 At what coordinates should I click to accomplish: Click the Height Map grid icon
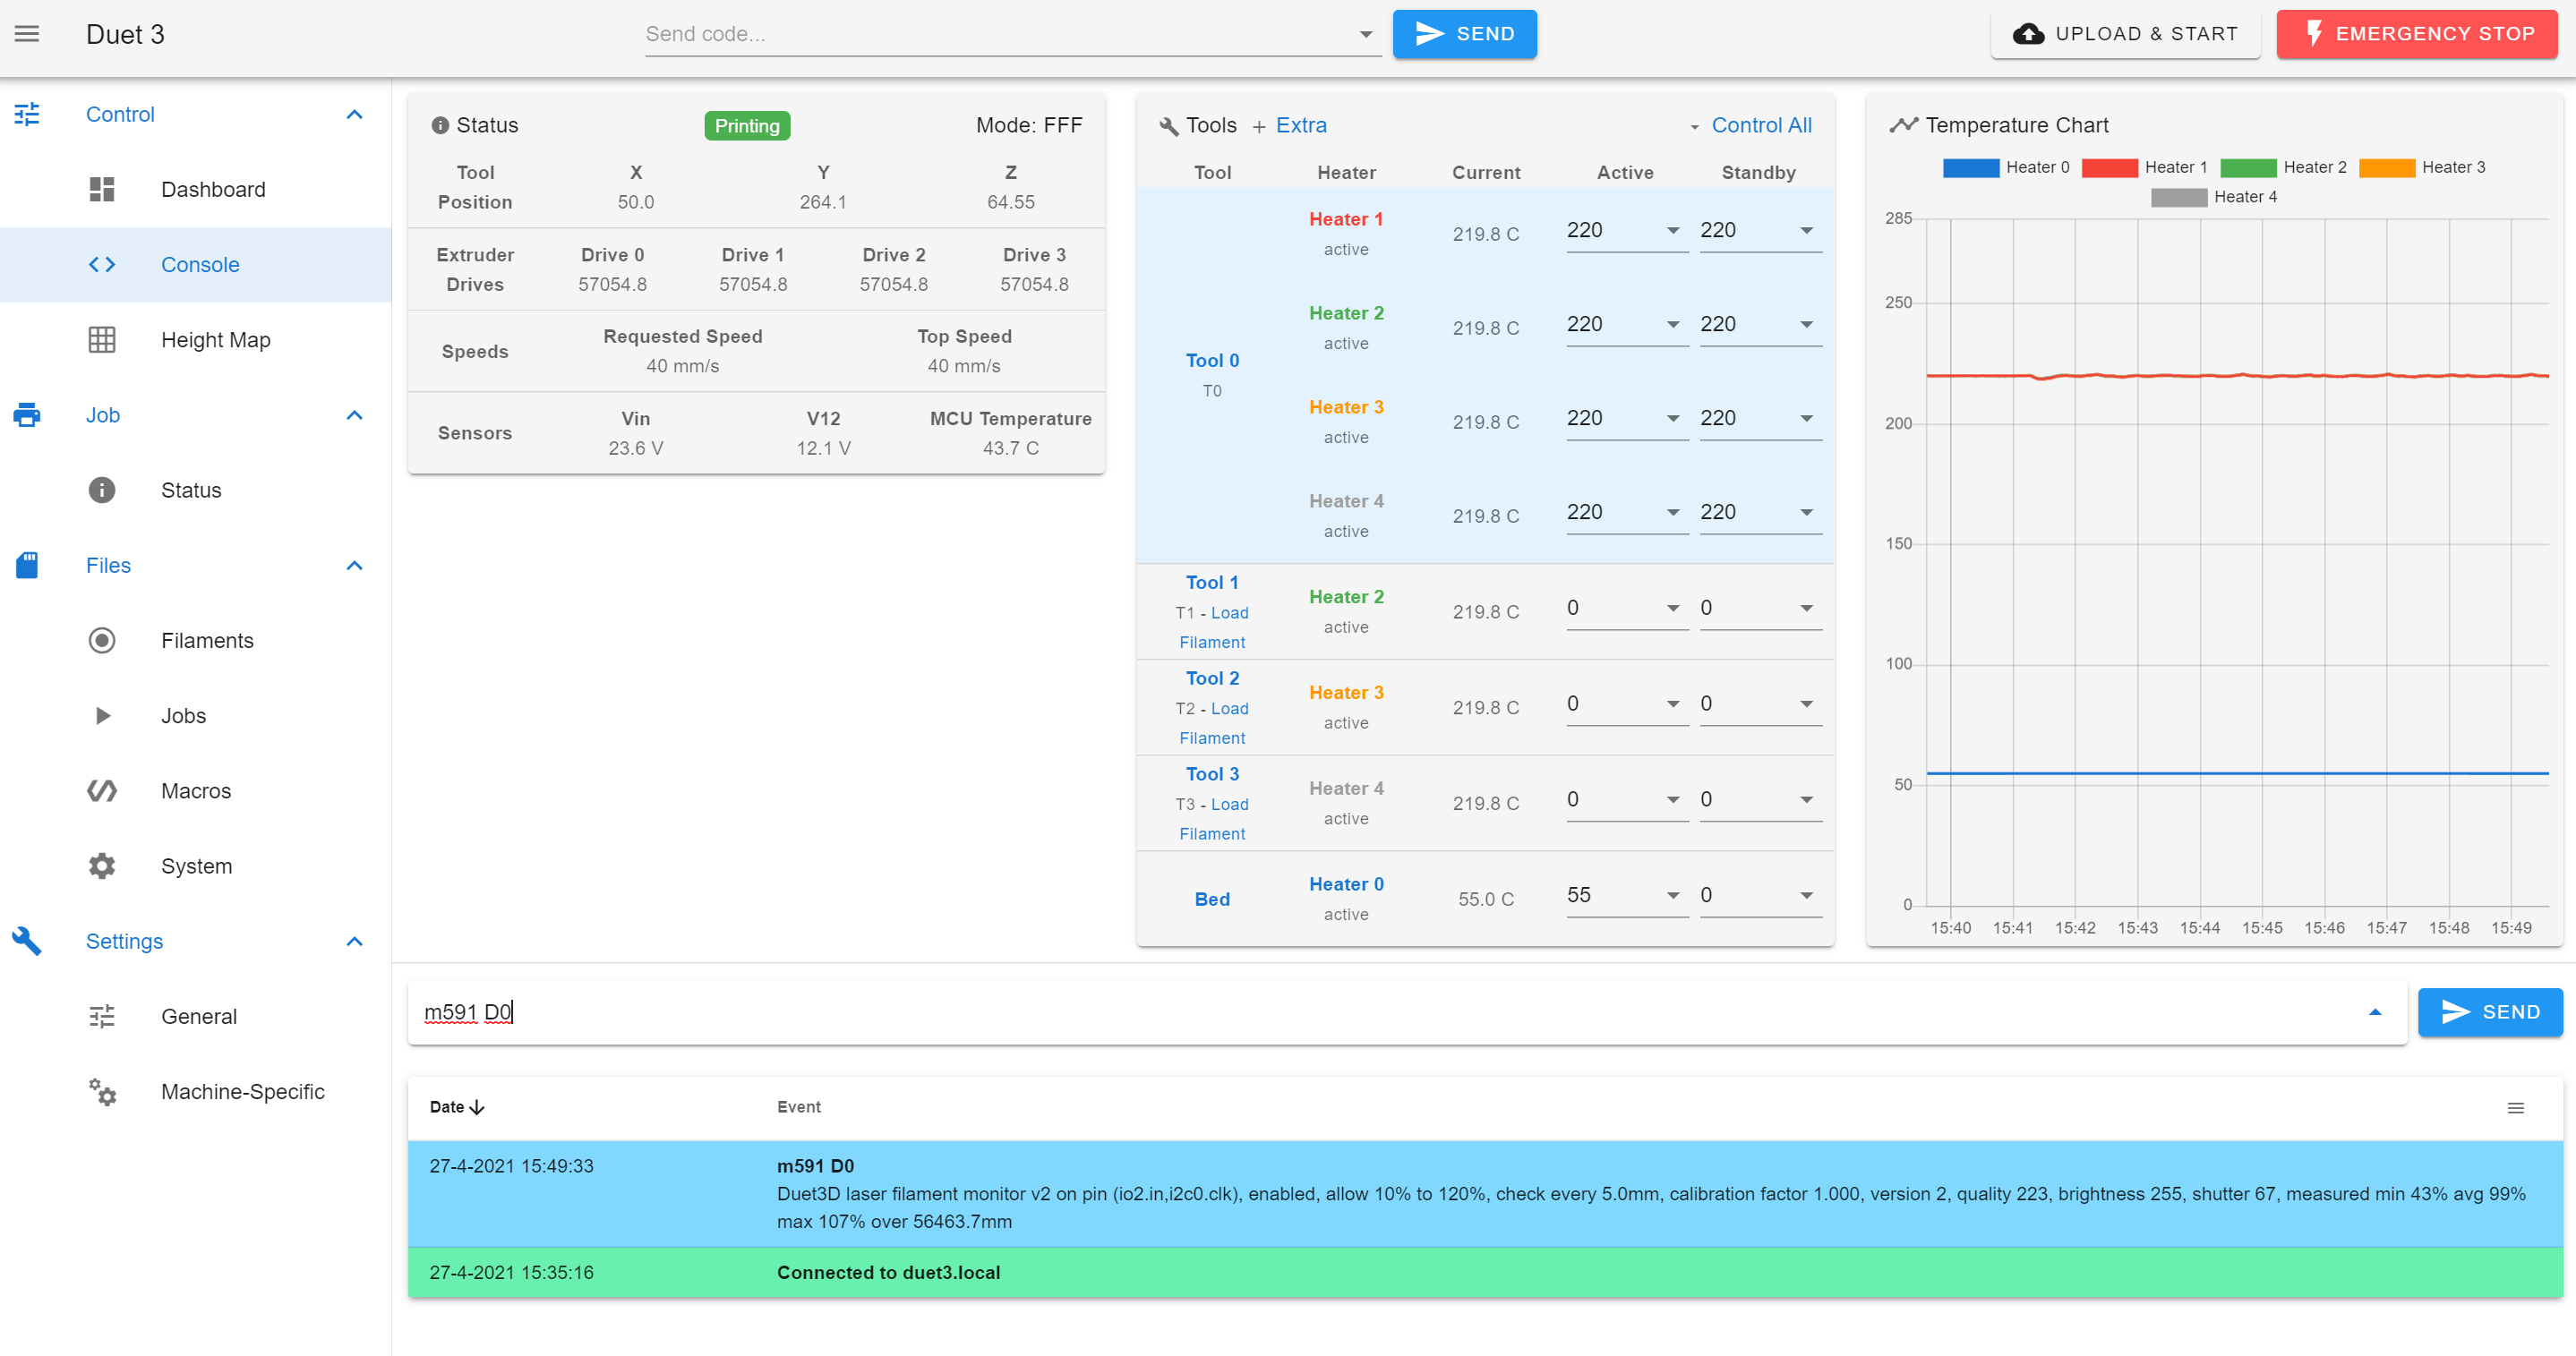click(x=102, y=339)
